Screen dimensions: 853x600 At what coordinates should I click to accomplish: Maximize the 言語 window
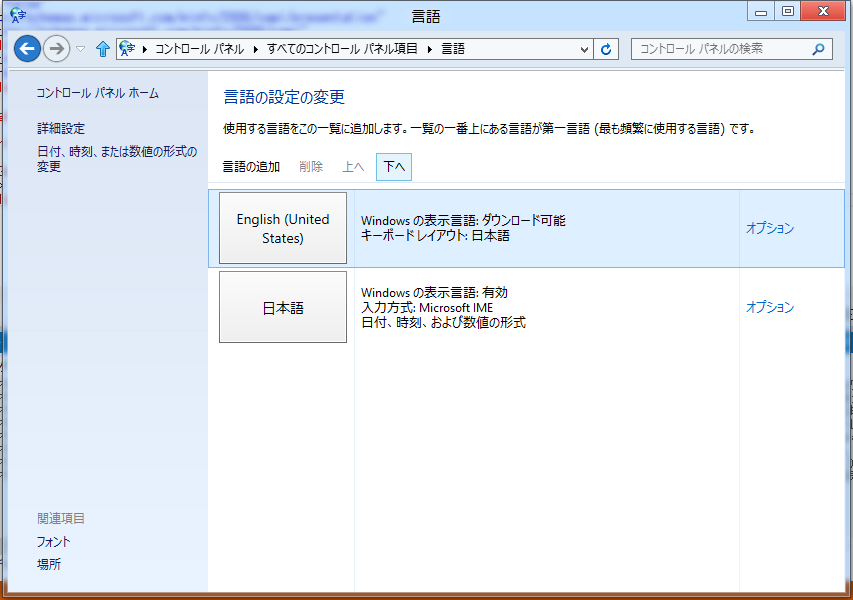[788, 11]
